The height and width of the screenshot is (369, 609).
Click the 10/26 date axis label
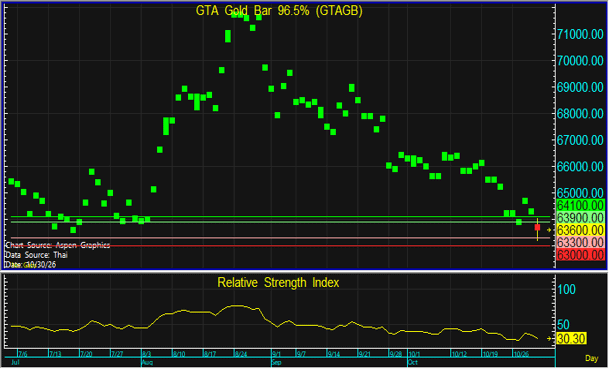[x=521, y=354]
